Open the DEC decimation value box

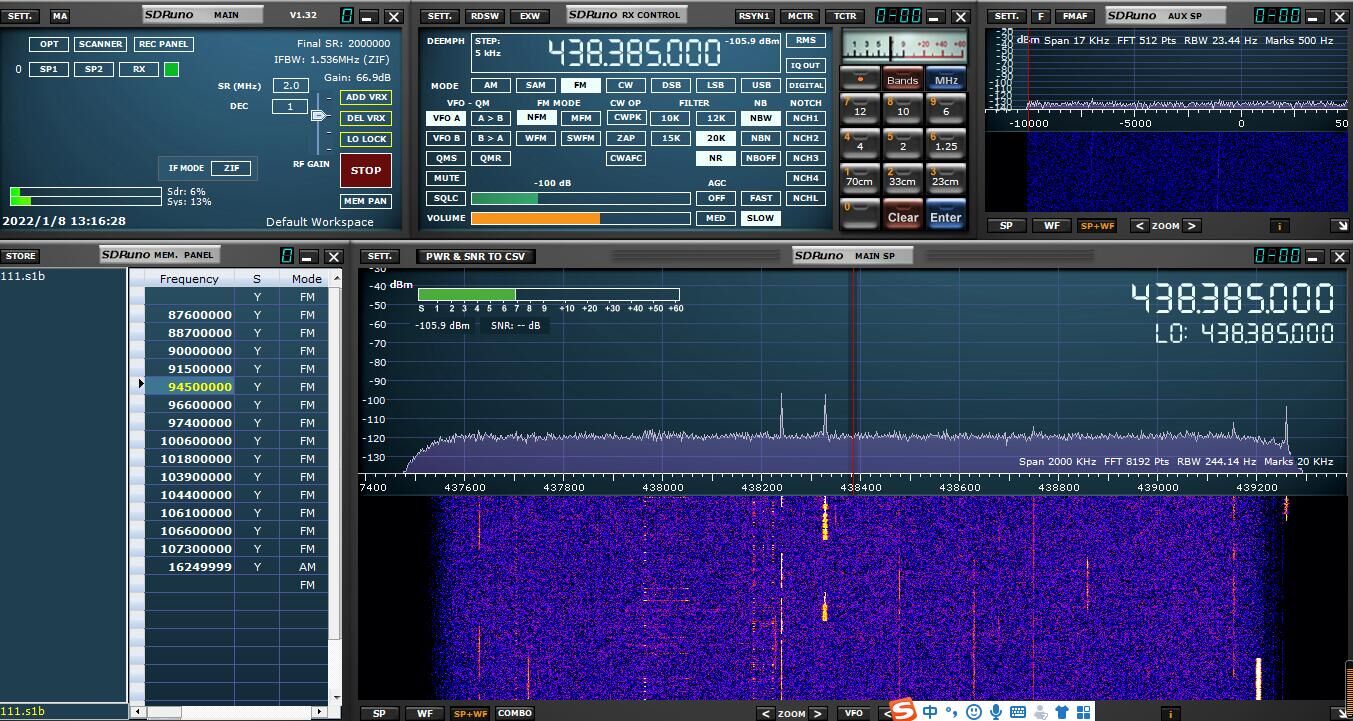[290, 106]
